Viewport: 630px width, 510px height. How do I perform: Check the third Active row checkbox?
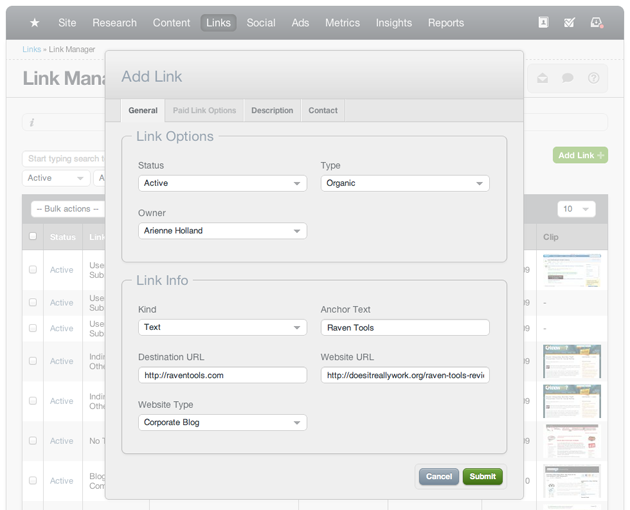[33, 328]
